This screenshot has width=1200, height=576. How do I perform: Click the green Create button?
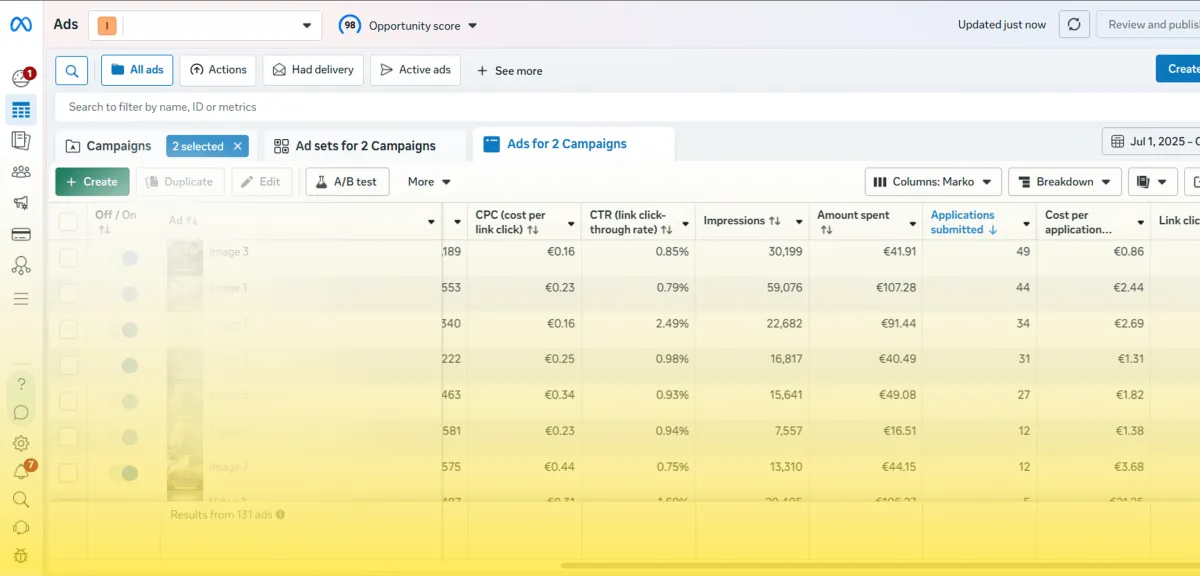(x=92, y=182)
